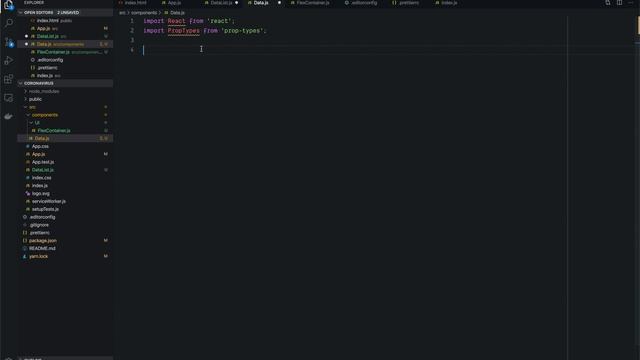This screenshot has height=360, width=640.
Task: Open the Extensions view
Action: click(9, 79)
